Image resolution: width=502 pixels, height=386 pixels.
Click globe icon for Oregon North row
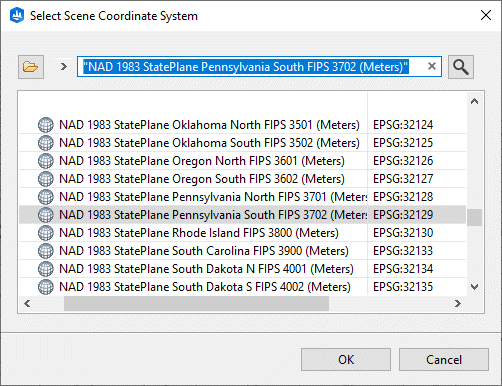click(x=45, y=161)
